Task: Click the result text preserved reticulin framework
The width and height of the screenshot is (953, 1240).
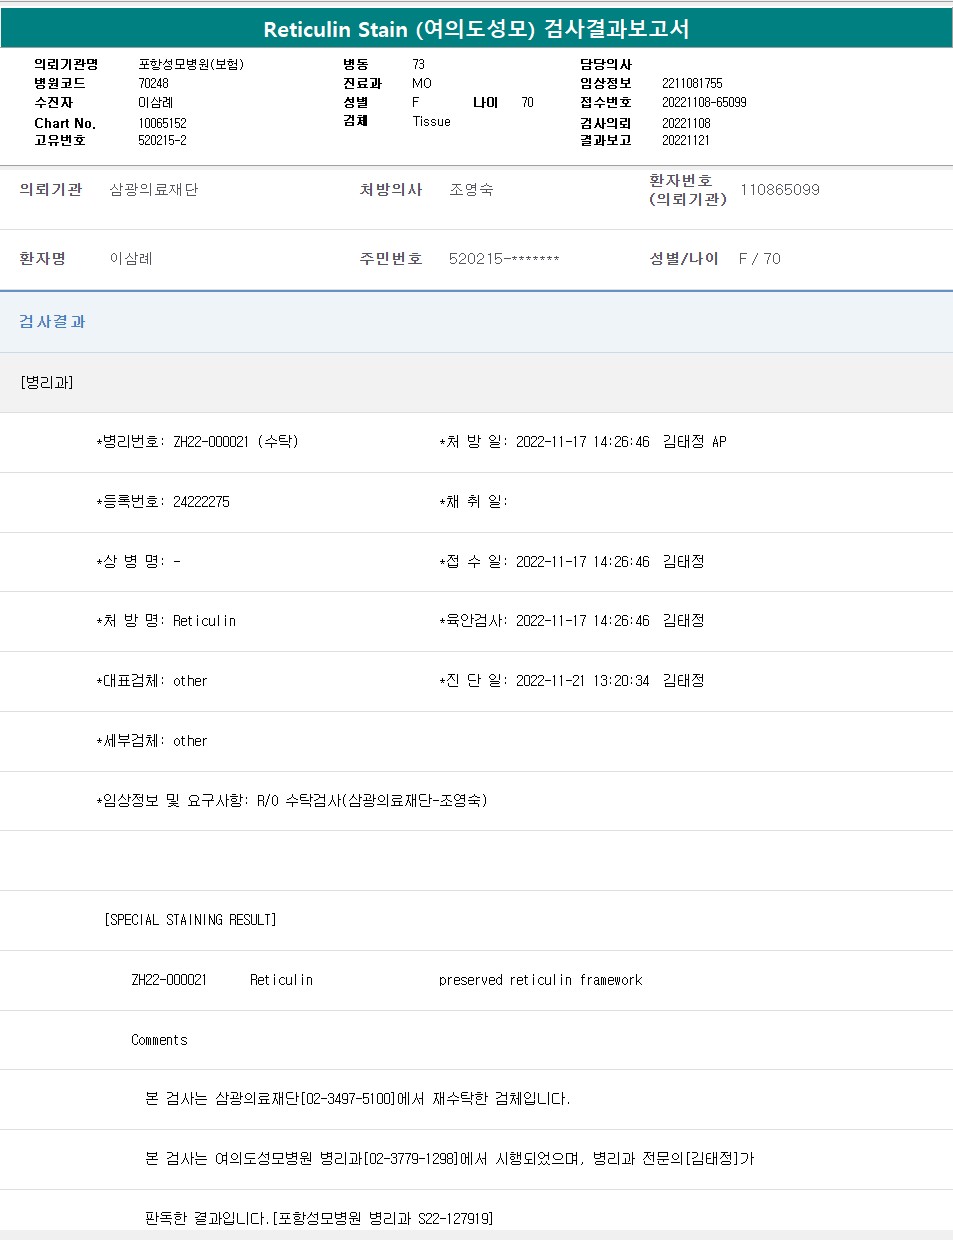Action: tap(540, 980)
